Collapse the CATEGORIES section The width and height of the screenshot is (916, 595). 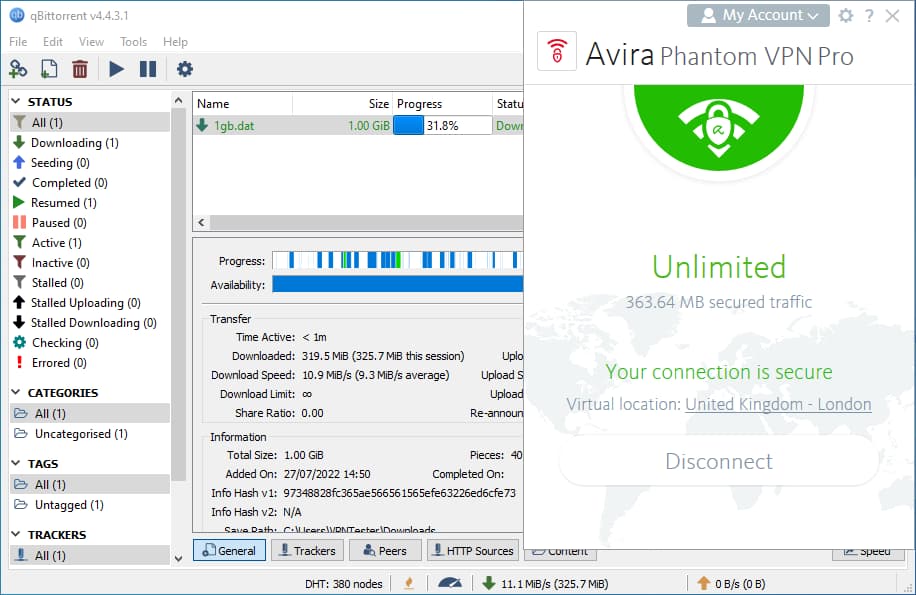[16, 392]
